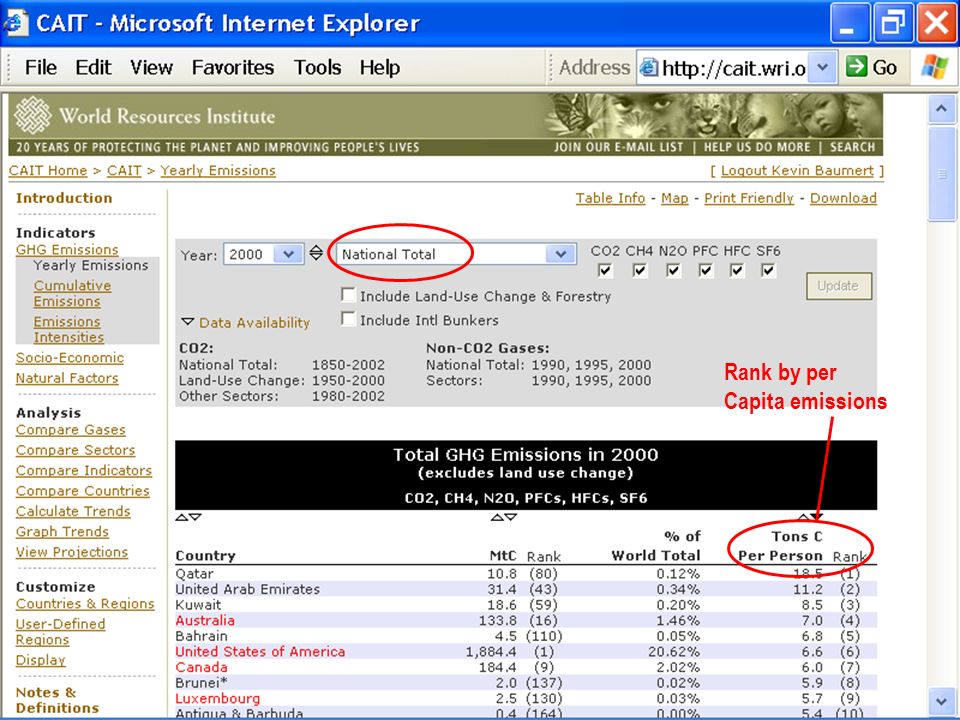Open Compare Sectors analysis
The image size is (960, 720).
75,451
